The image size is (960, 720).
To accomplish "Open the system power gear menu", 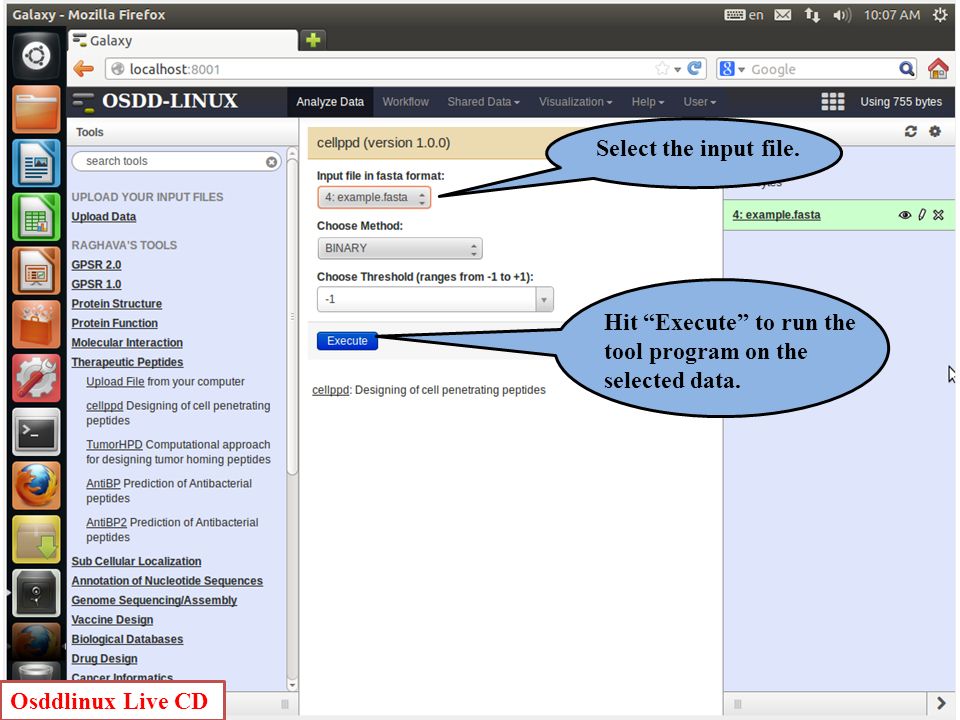I will pyautogui.click(x=940, y=15).
